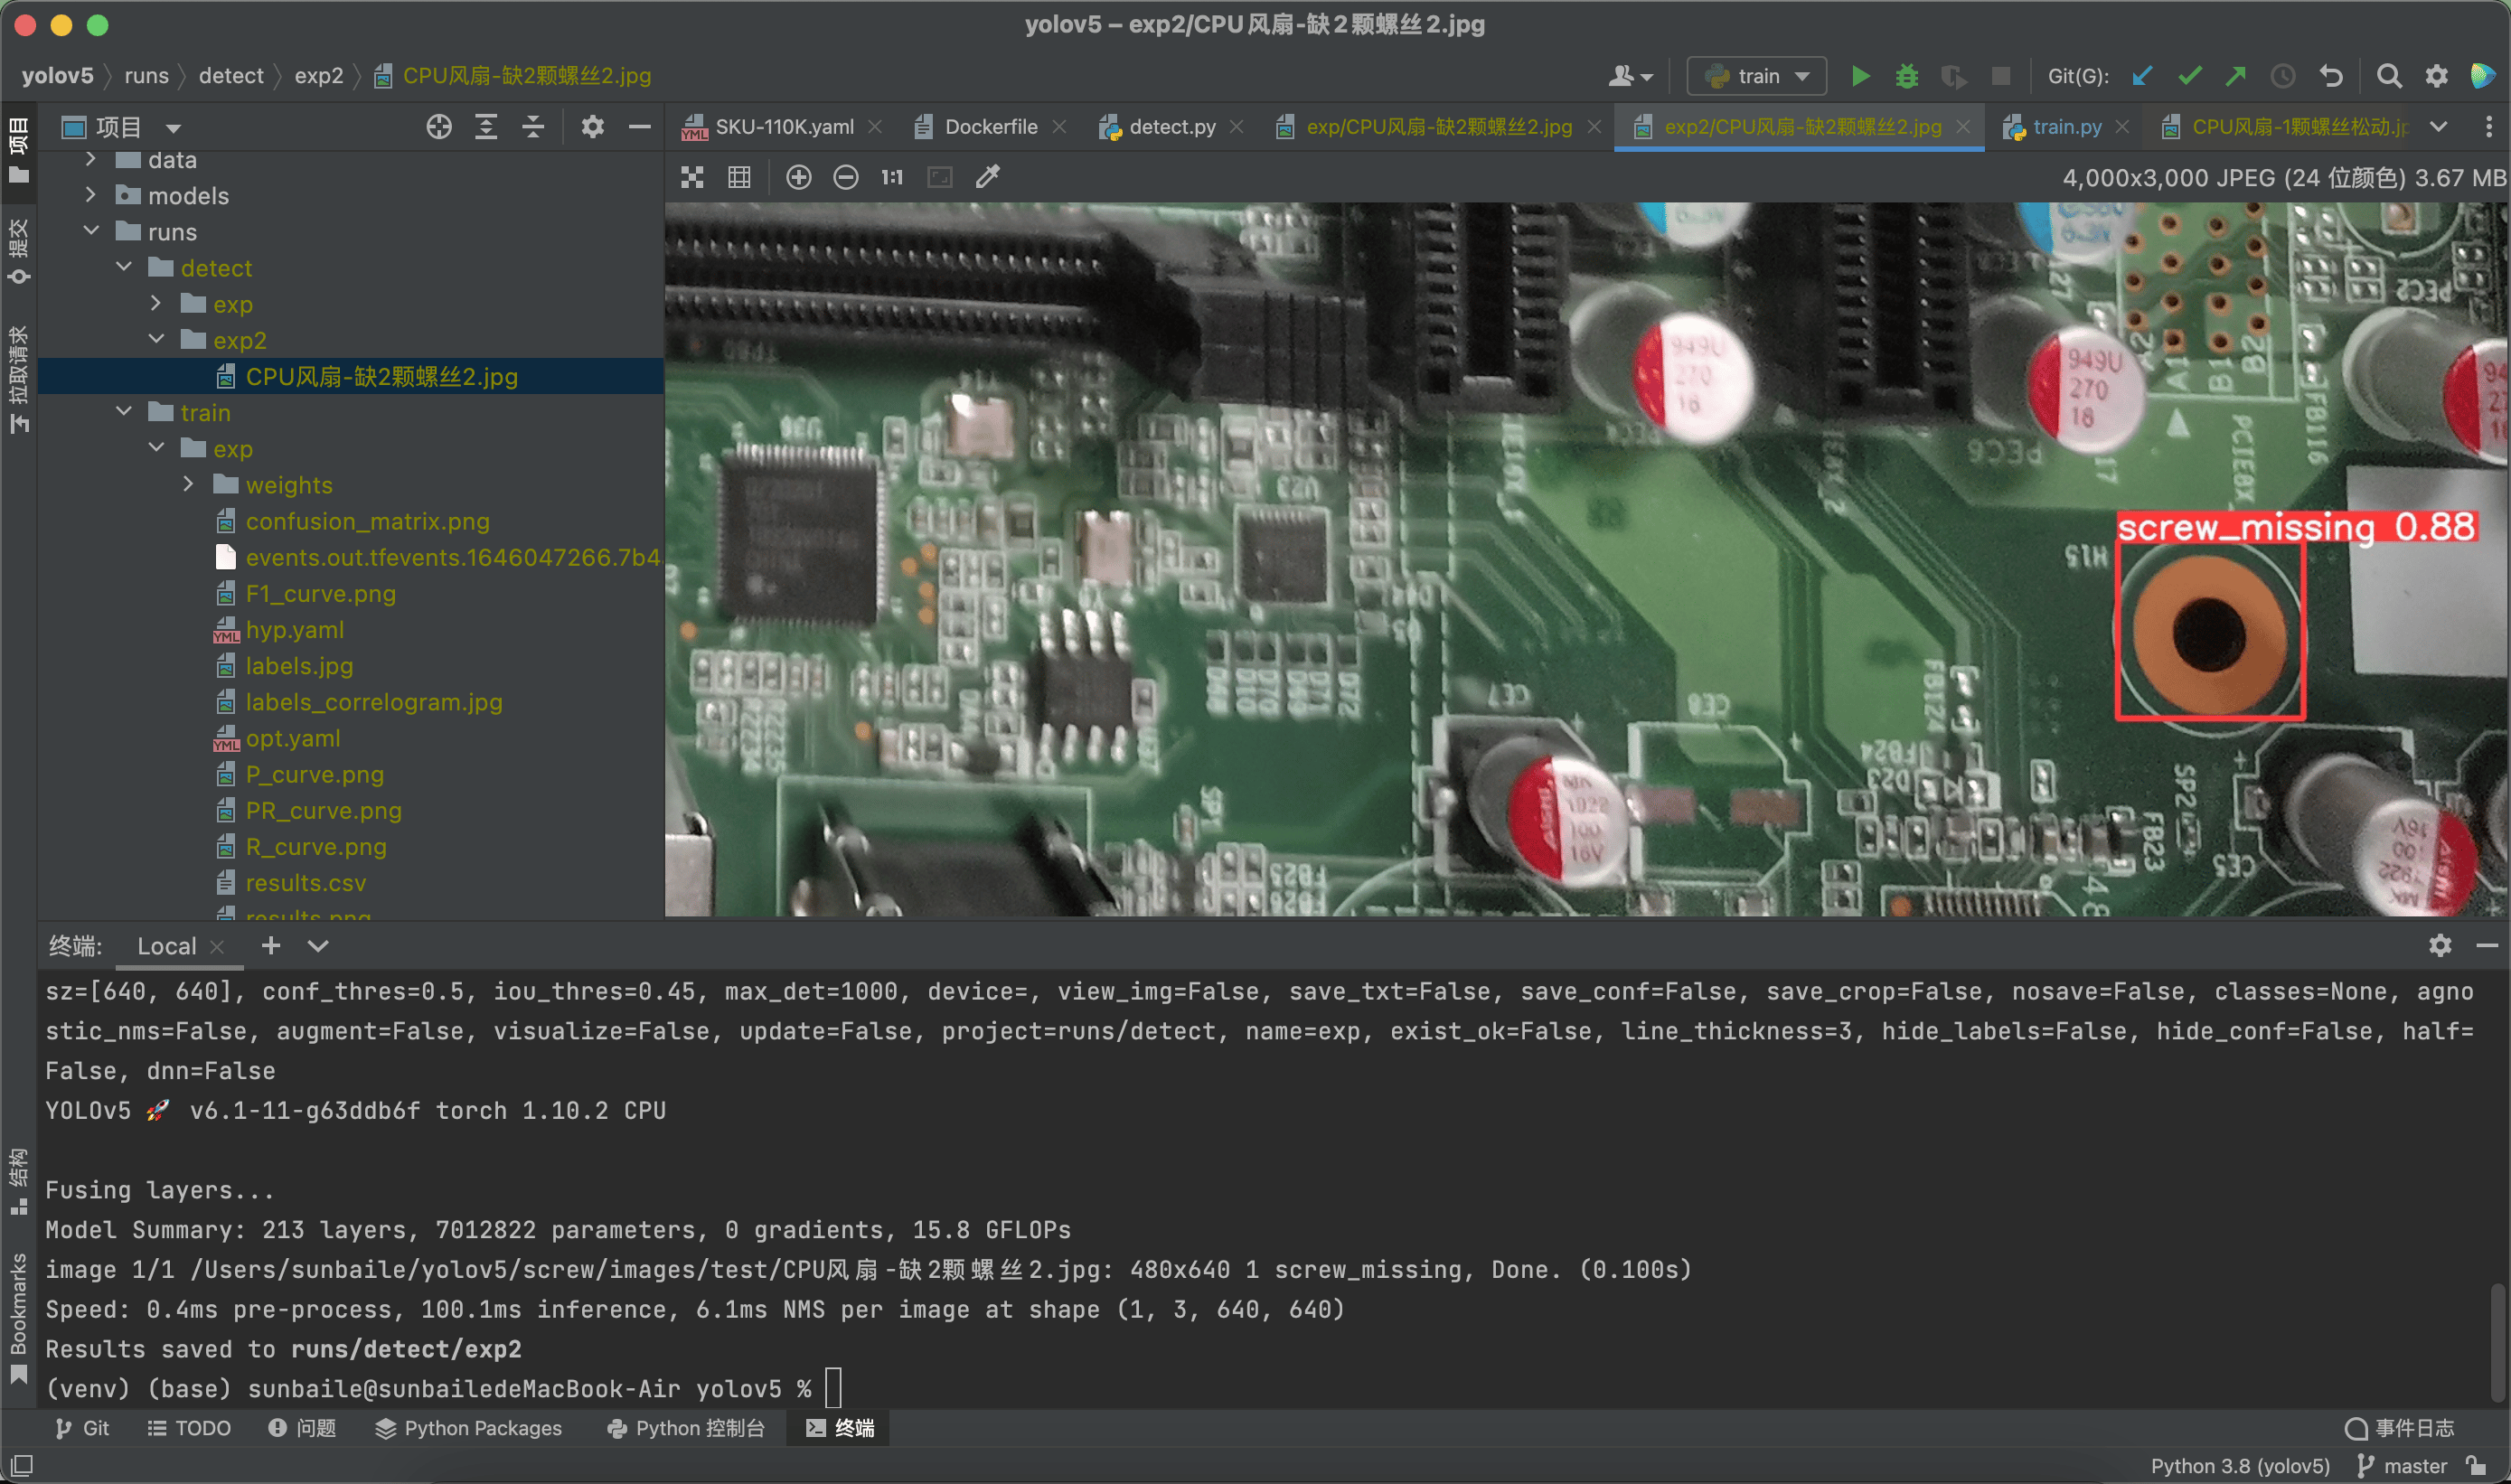Viewport: 2511px width, 1484px height.
Task: Open the event log
Action: click(2400, 1427)
